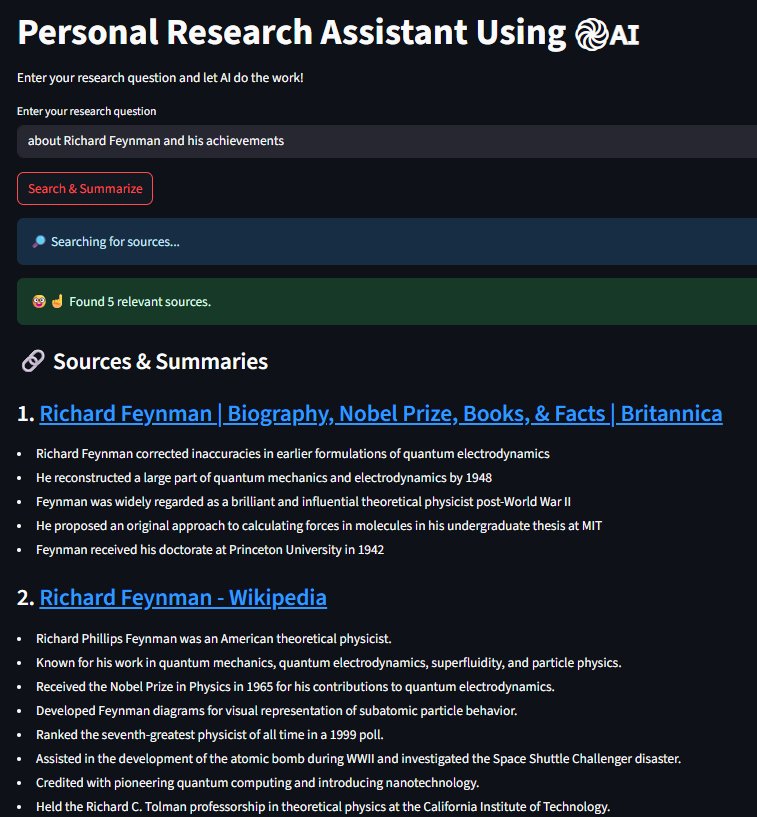This screenshot has width=757, height=817.
Task: Select the bullet about pioneering quantum computing and nanotechnology
Action: 257,783
